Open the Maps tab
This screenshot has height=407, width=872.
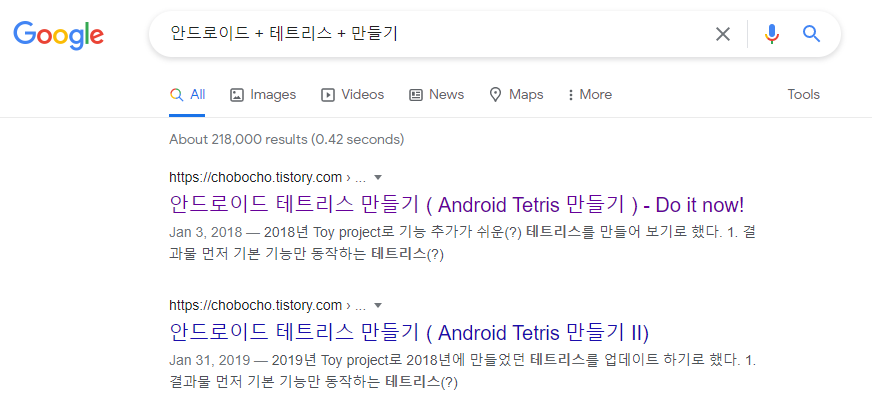pyautogui.click(x=516, y=95)
